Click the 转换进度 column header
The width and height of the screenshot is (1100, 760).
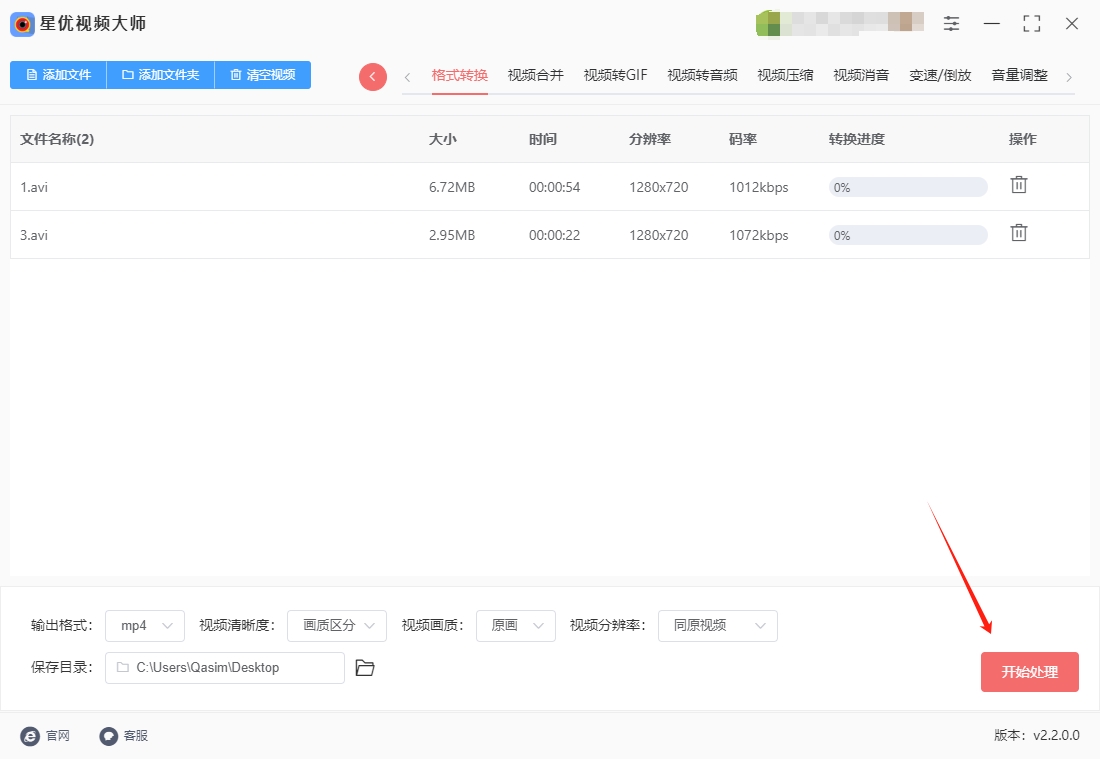[x=856, y=139]
